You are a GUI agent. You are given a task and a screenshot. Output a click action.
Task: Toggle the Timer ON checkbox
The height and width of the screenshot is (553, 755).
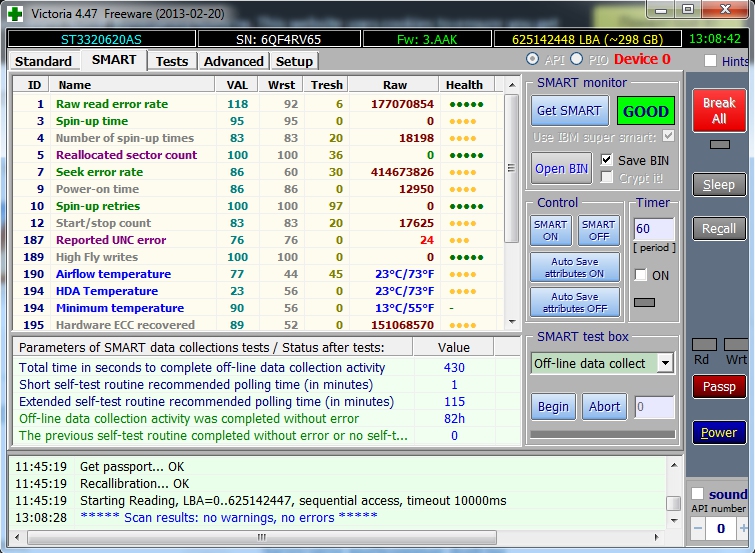638,275
